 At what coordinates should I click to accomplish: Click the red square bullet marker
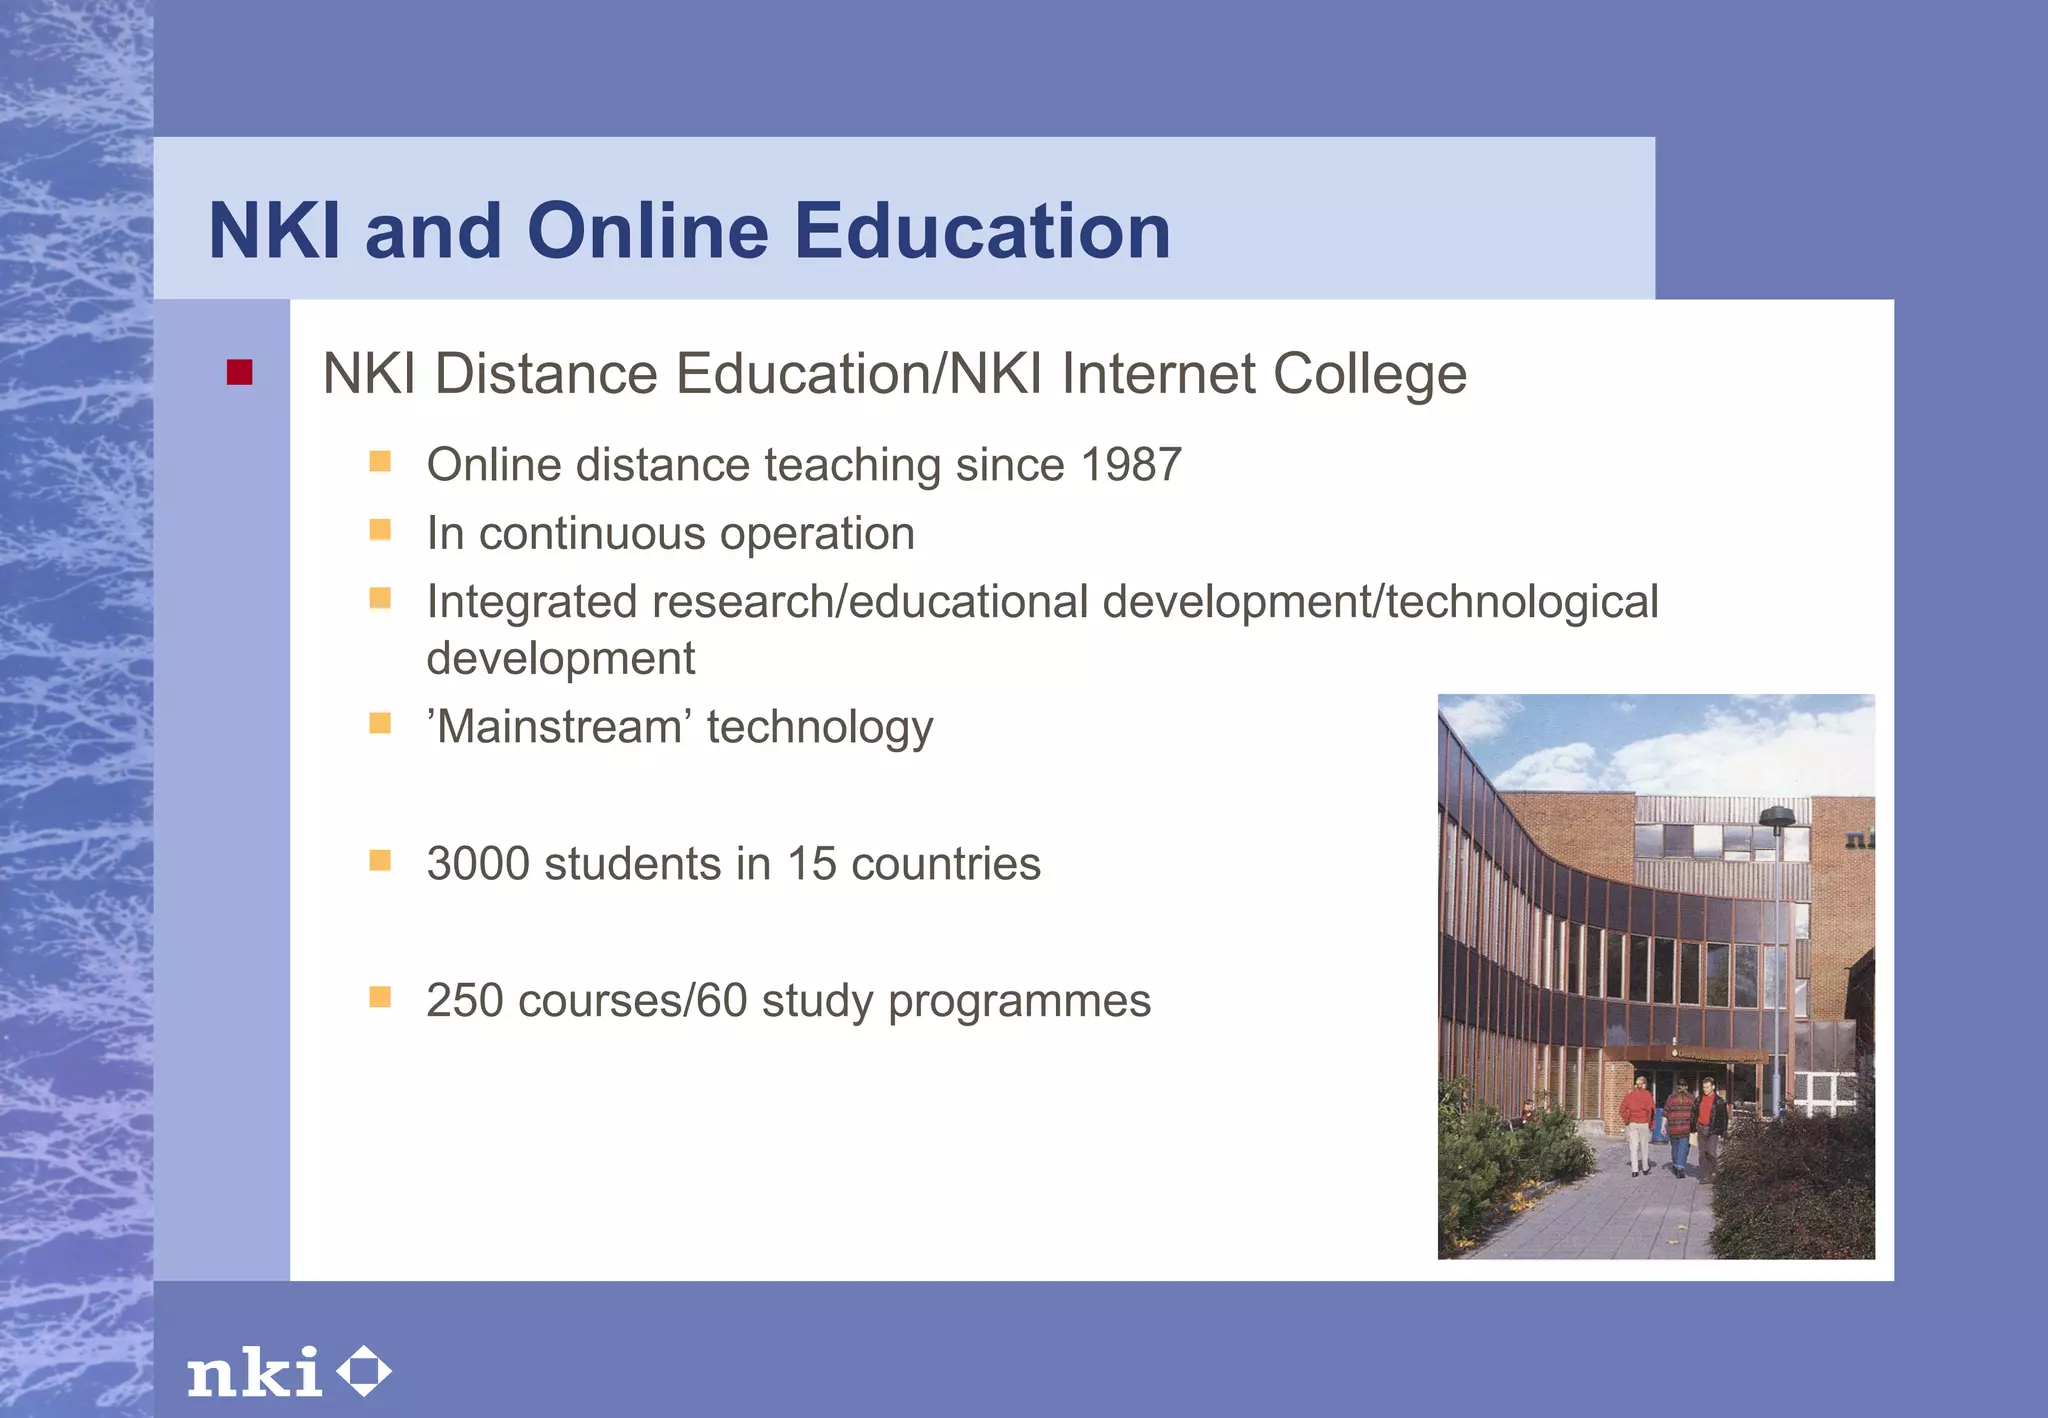pos(240,373)
